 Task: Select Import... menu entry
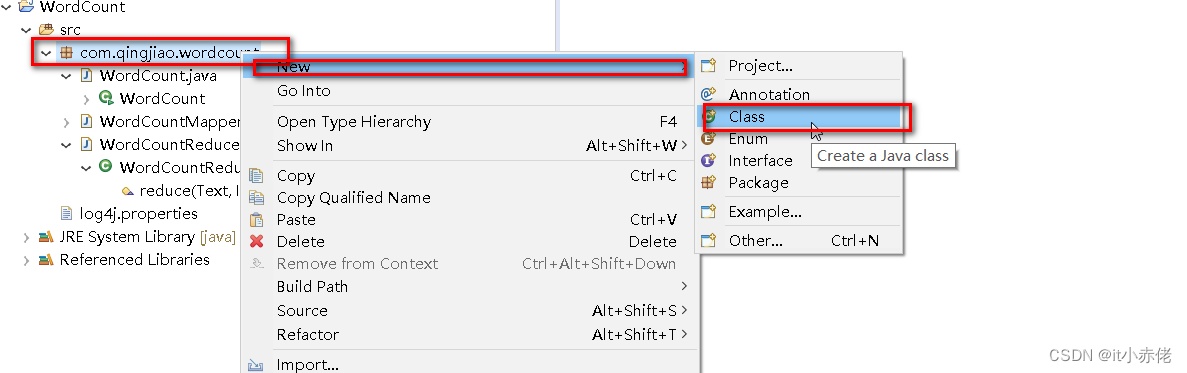click(x=468, y=365)
